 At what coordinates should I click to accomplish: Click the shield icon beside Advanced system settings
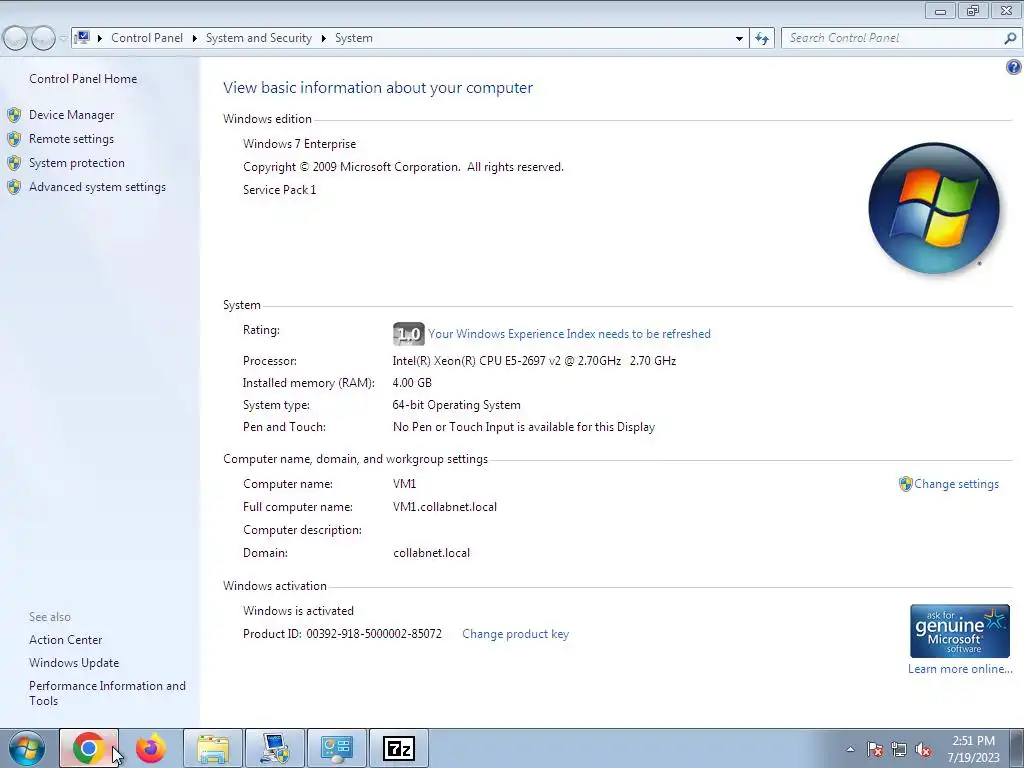pos(14,187)
